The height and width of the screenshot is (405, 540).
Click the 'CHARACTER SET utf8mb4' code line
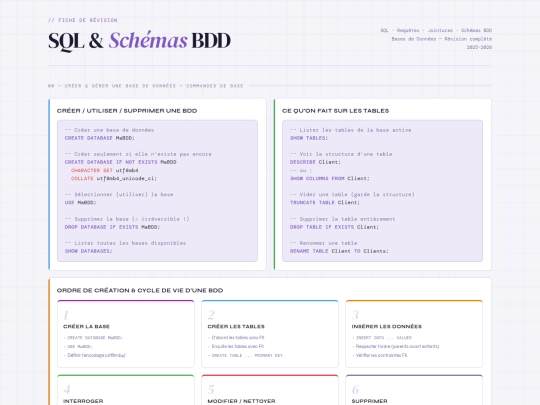[x=105, y=170]
